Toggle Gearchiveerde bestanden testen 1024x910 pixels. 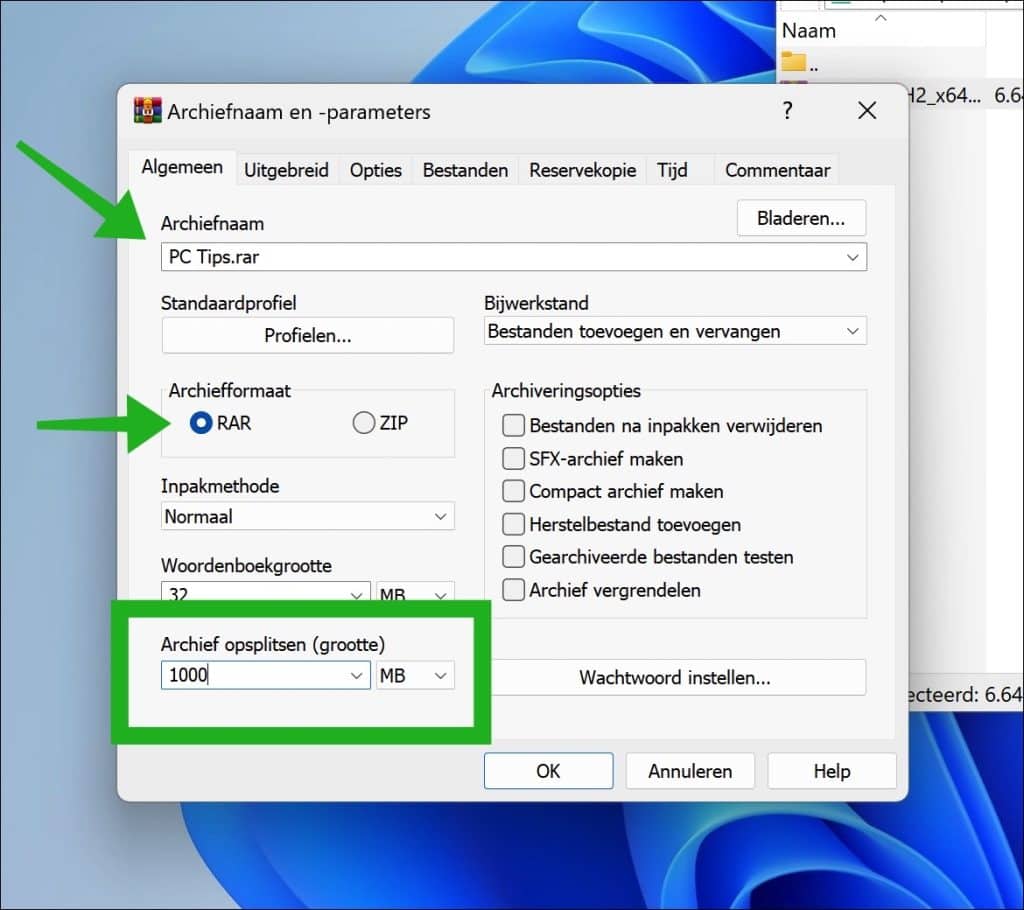click(x=513, y=557)
